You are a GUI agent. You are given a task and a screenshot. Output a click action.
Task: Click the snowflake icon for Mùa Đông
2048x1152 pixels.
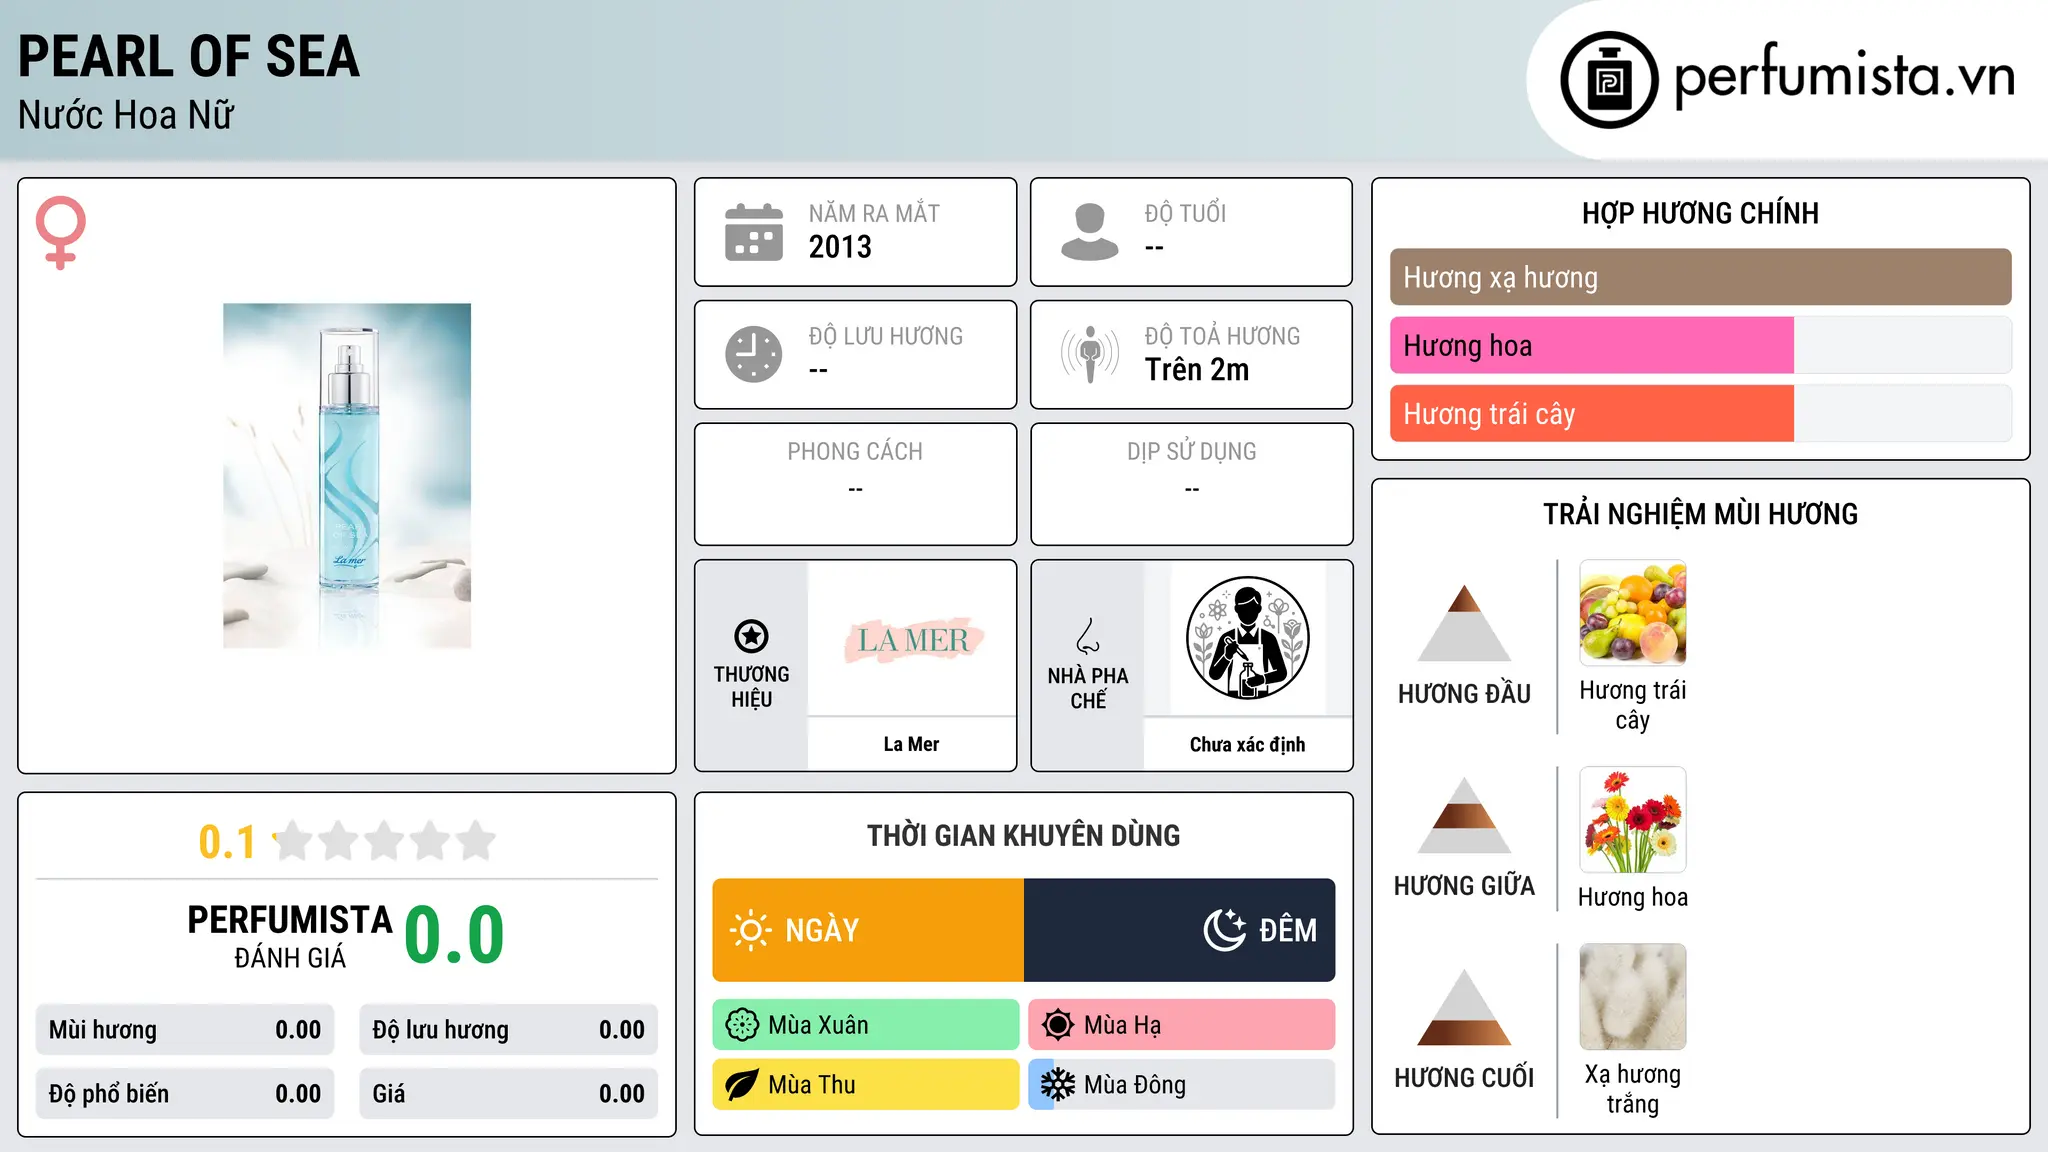tap(1058, 1085)
